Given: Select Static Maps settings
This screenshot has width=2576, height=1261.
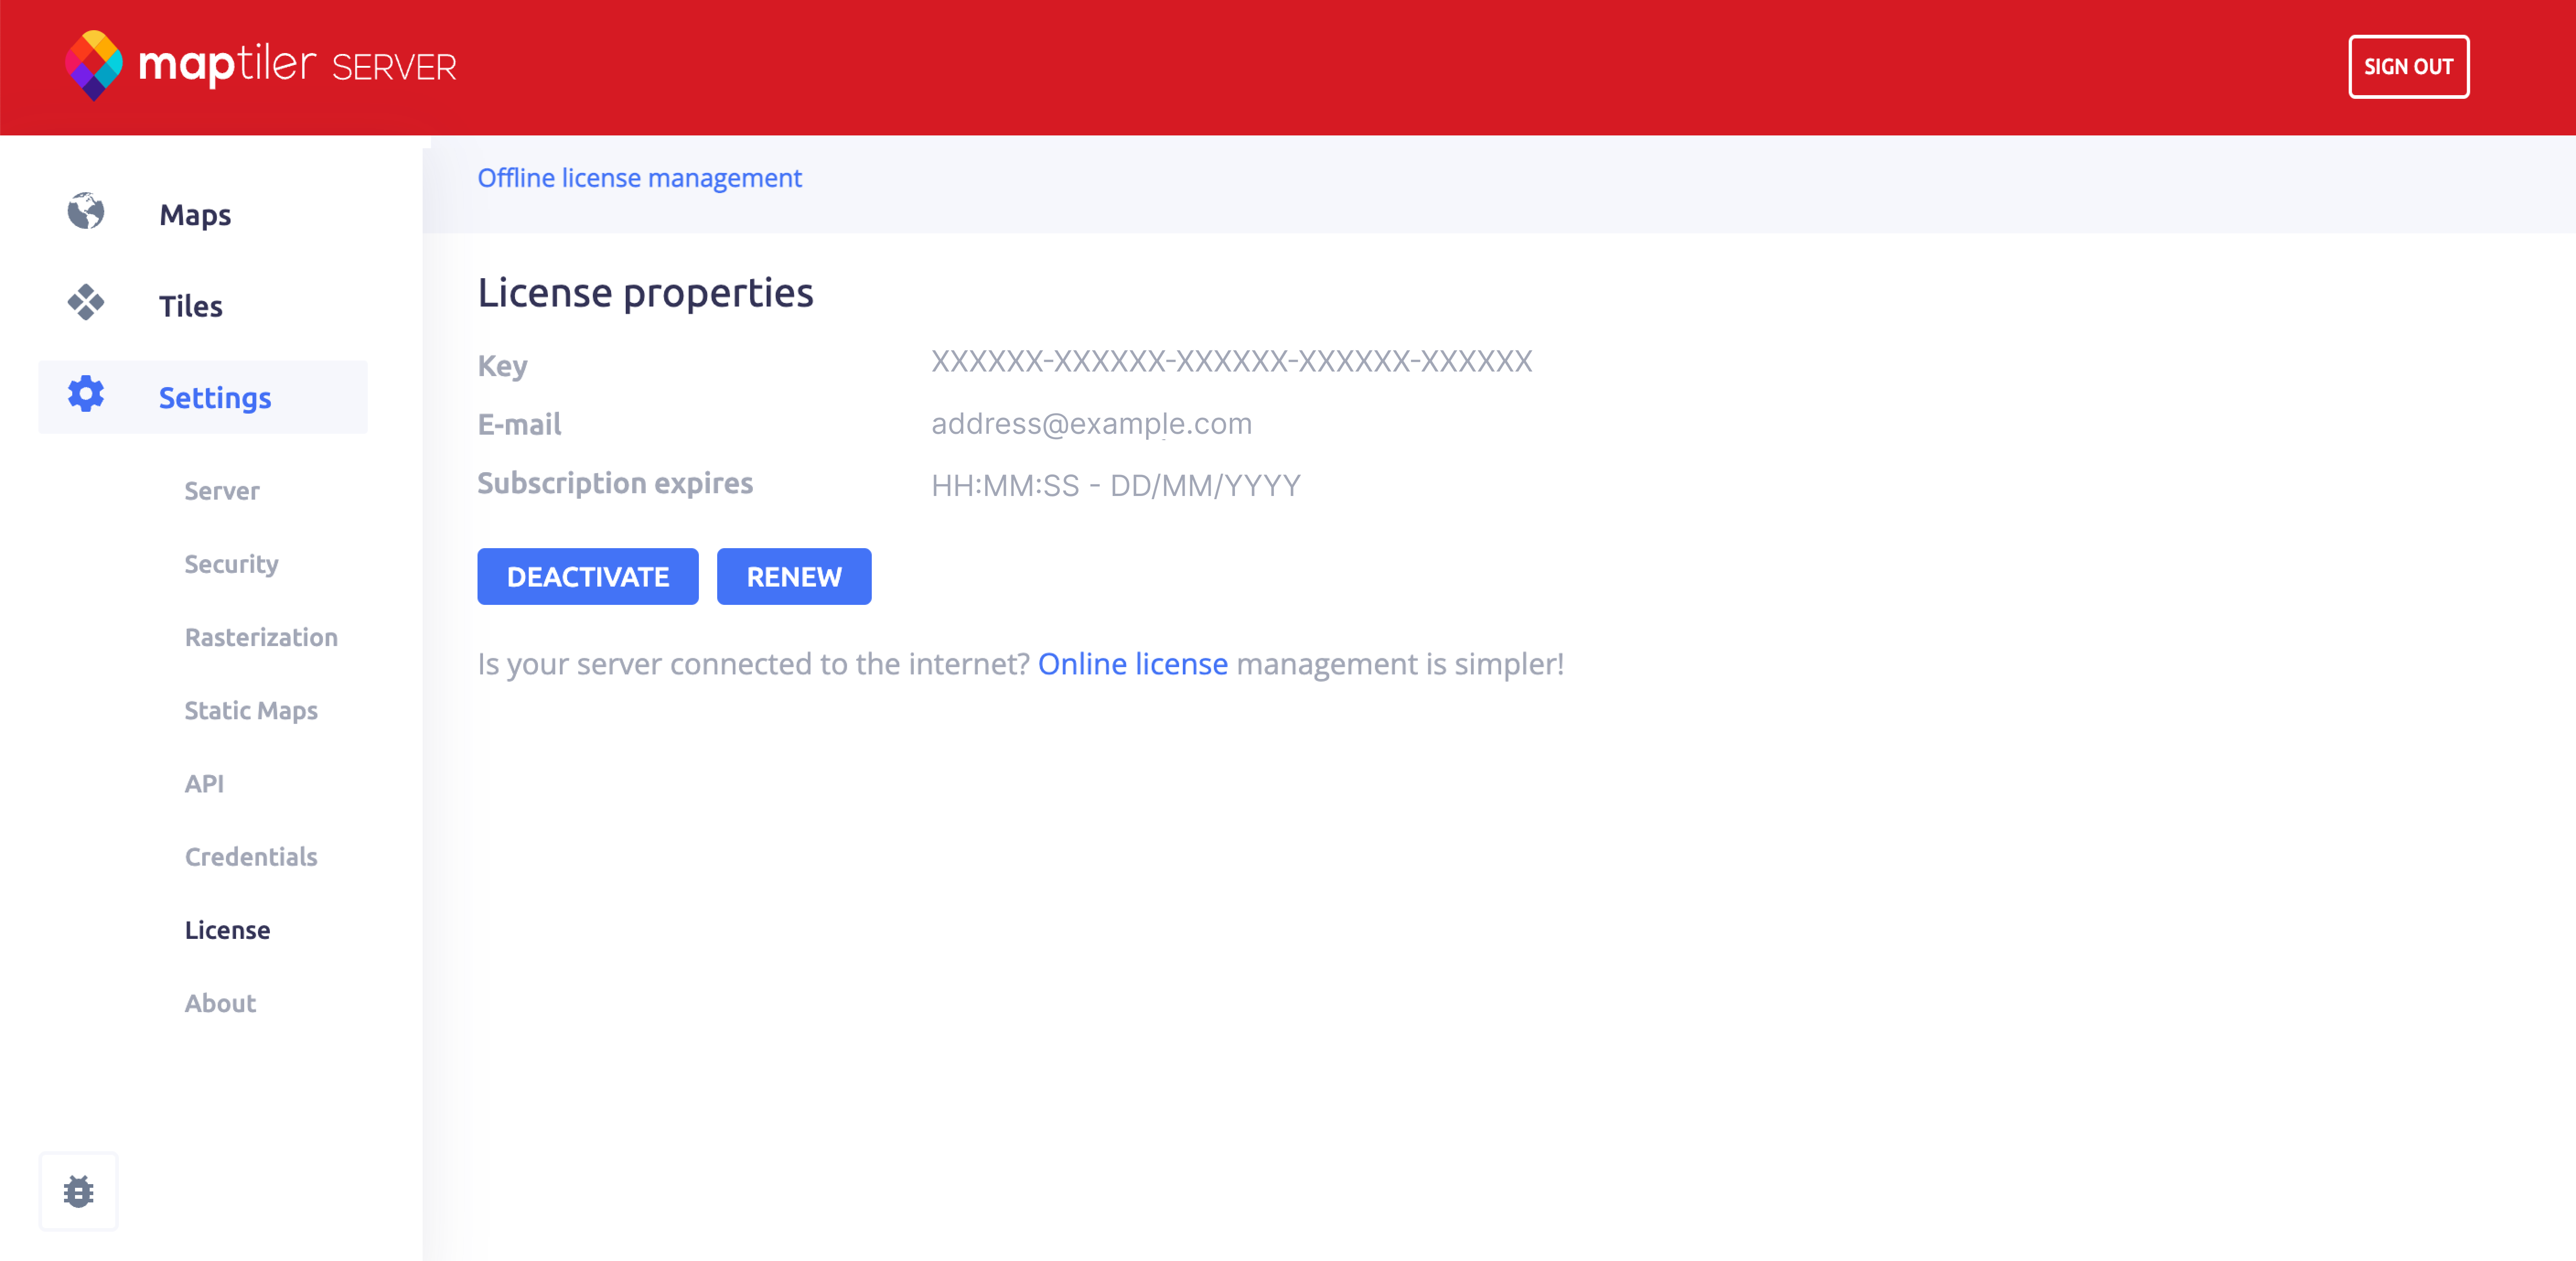Looking at the screenshot, I should (x=251, y=710).
